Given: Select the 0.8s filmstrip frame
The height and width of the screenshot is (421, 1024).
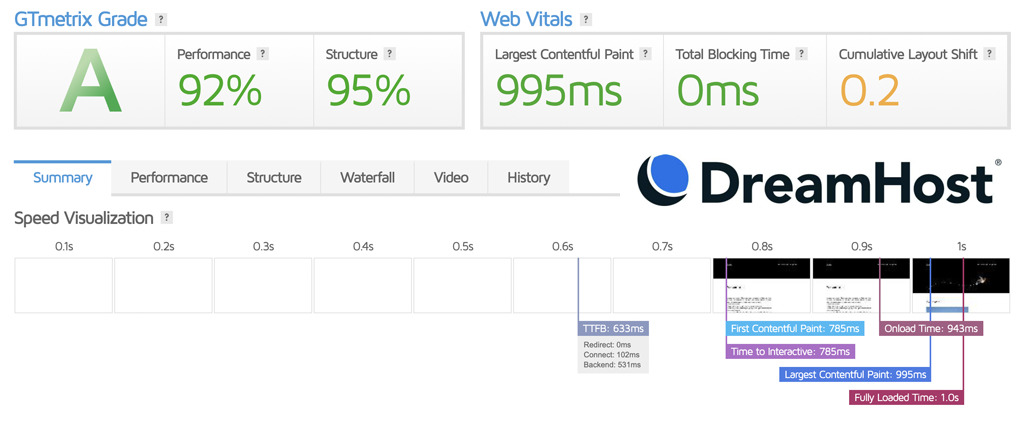Looking at the screenshot, I should point(761,285).
